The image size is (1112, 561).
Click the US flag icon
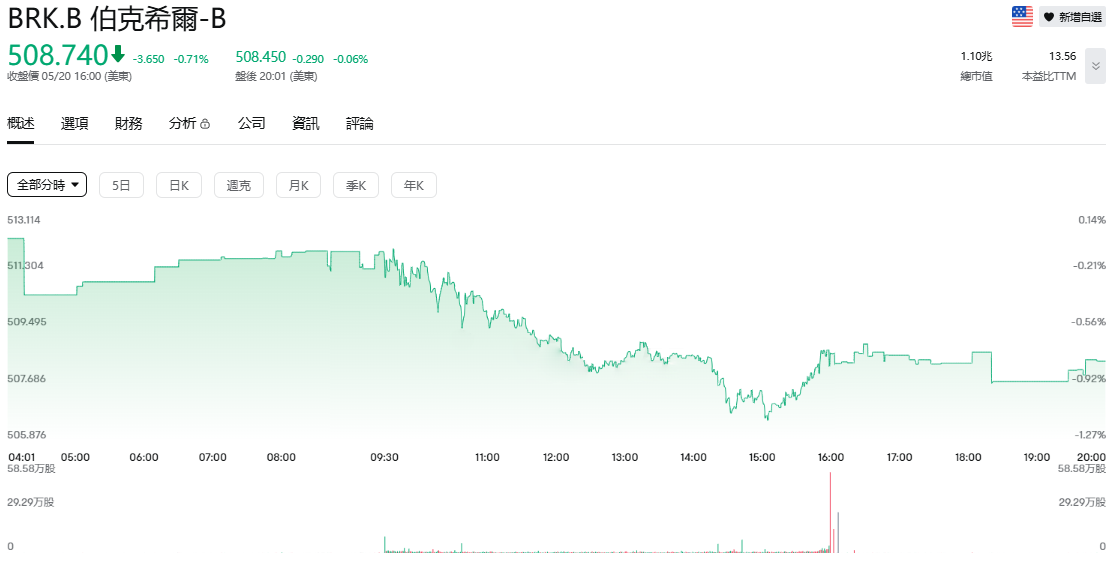[1022, 16]
